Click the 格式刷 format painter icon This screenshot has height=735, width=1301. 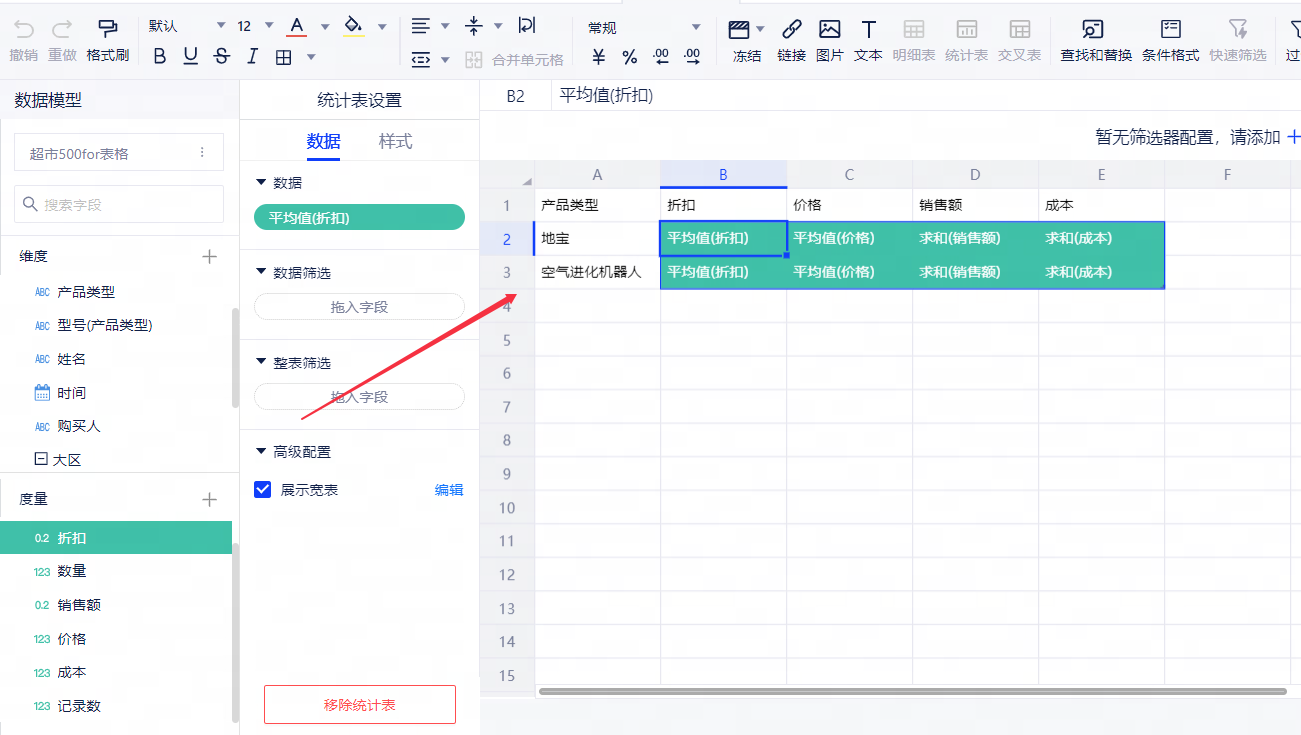[107, 29]
